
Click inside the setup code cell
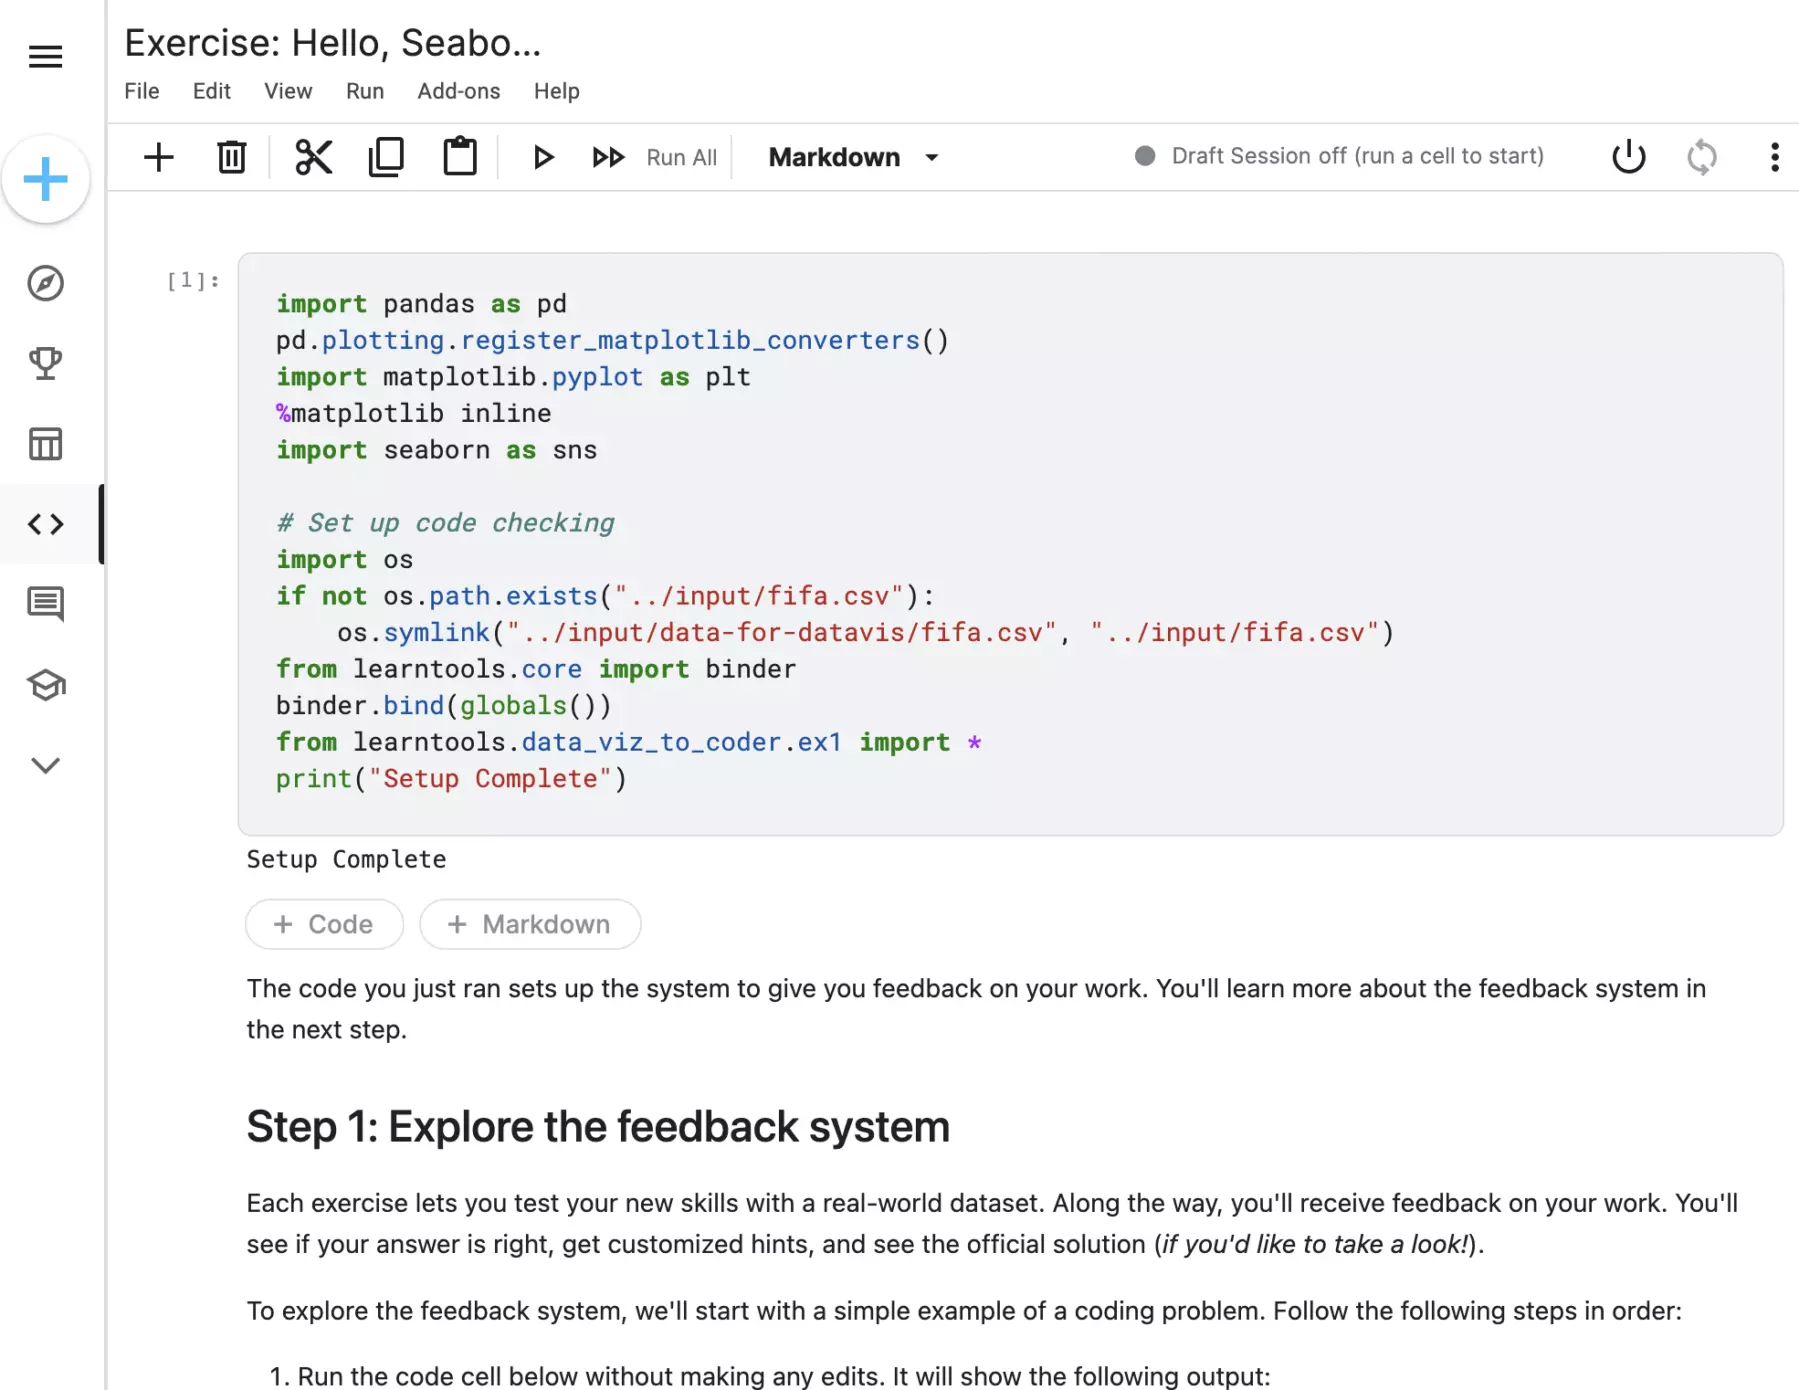tap(1010, 543)
